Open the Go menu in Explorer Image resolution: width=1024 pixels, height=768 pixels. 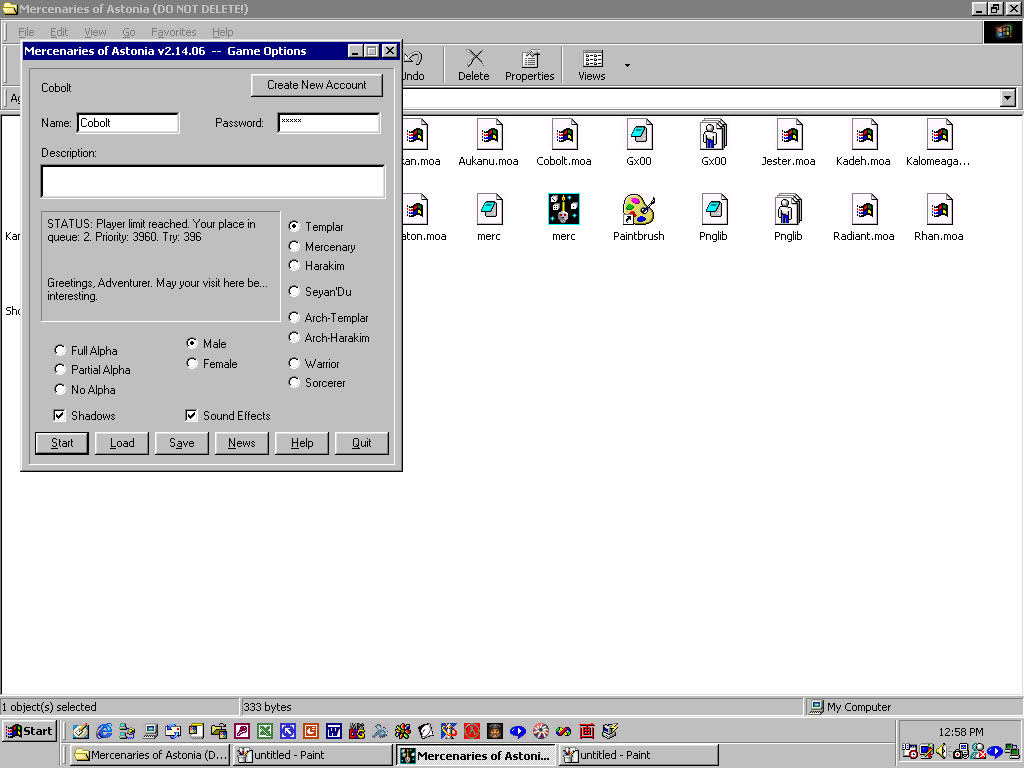tap(129, 32)
